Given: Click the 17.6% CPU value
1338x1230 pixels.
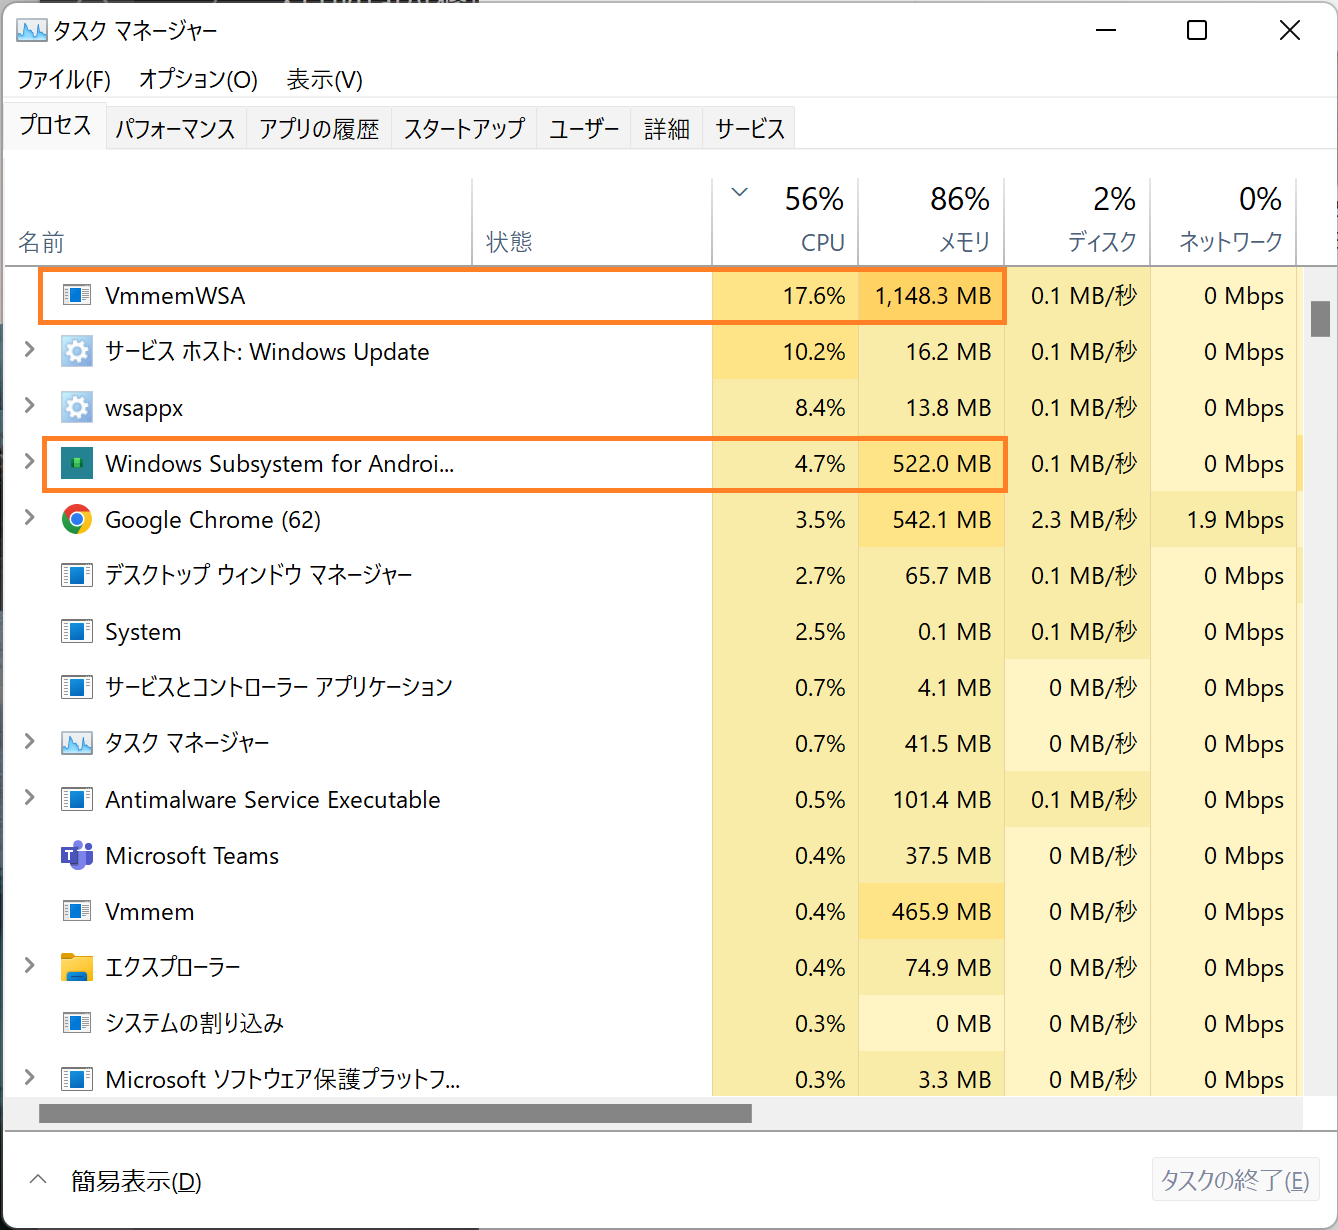Looking at the screenshot, I should pyautogui.click(x=814, y=296).
